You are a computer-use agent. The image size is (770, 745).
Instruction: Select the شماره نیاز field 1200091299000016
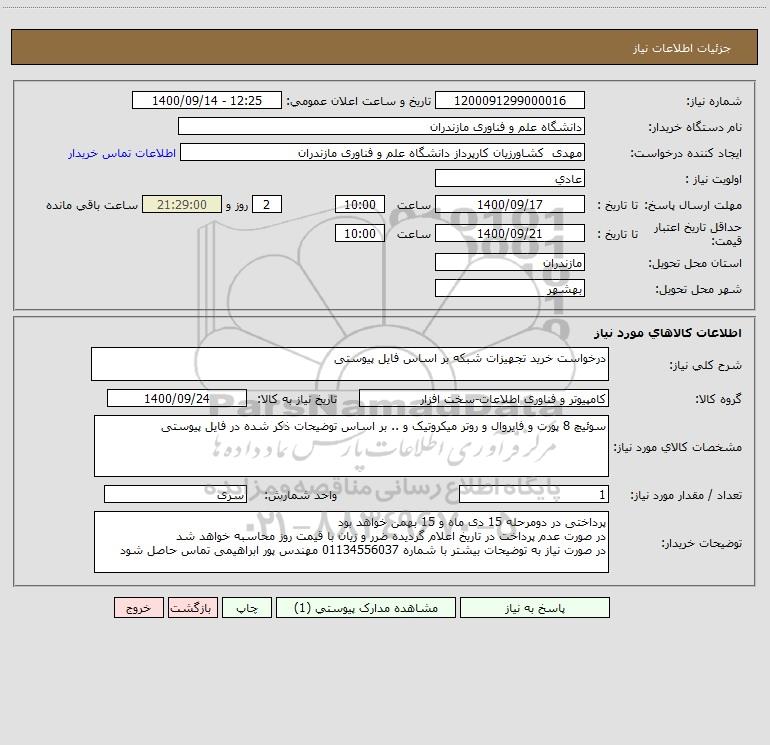pyautogui.click(x=510, y=100)
